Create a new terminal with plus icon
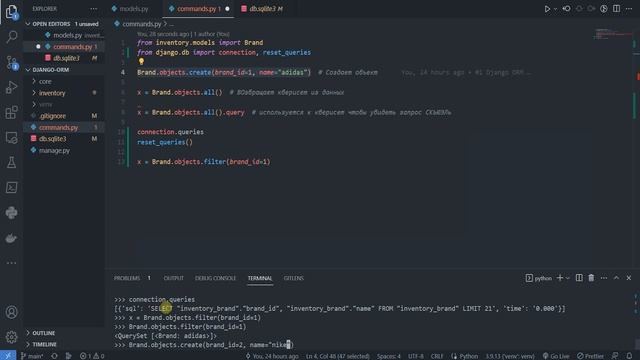The height and width of the screenshot is (360, 640). click(x=560, y=278)
